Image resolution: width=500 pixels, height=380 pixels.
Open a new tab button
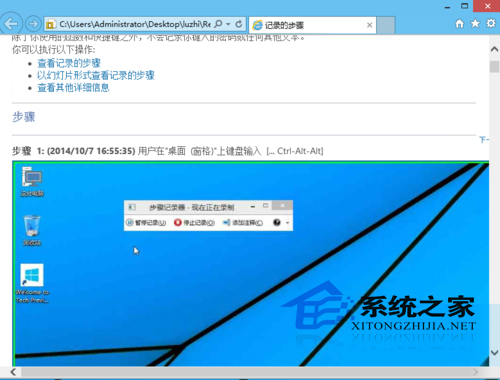coord(386,25)
